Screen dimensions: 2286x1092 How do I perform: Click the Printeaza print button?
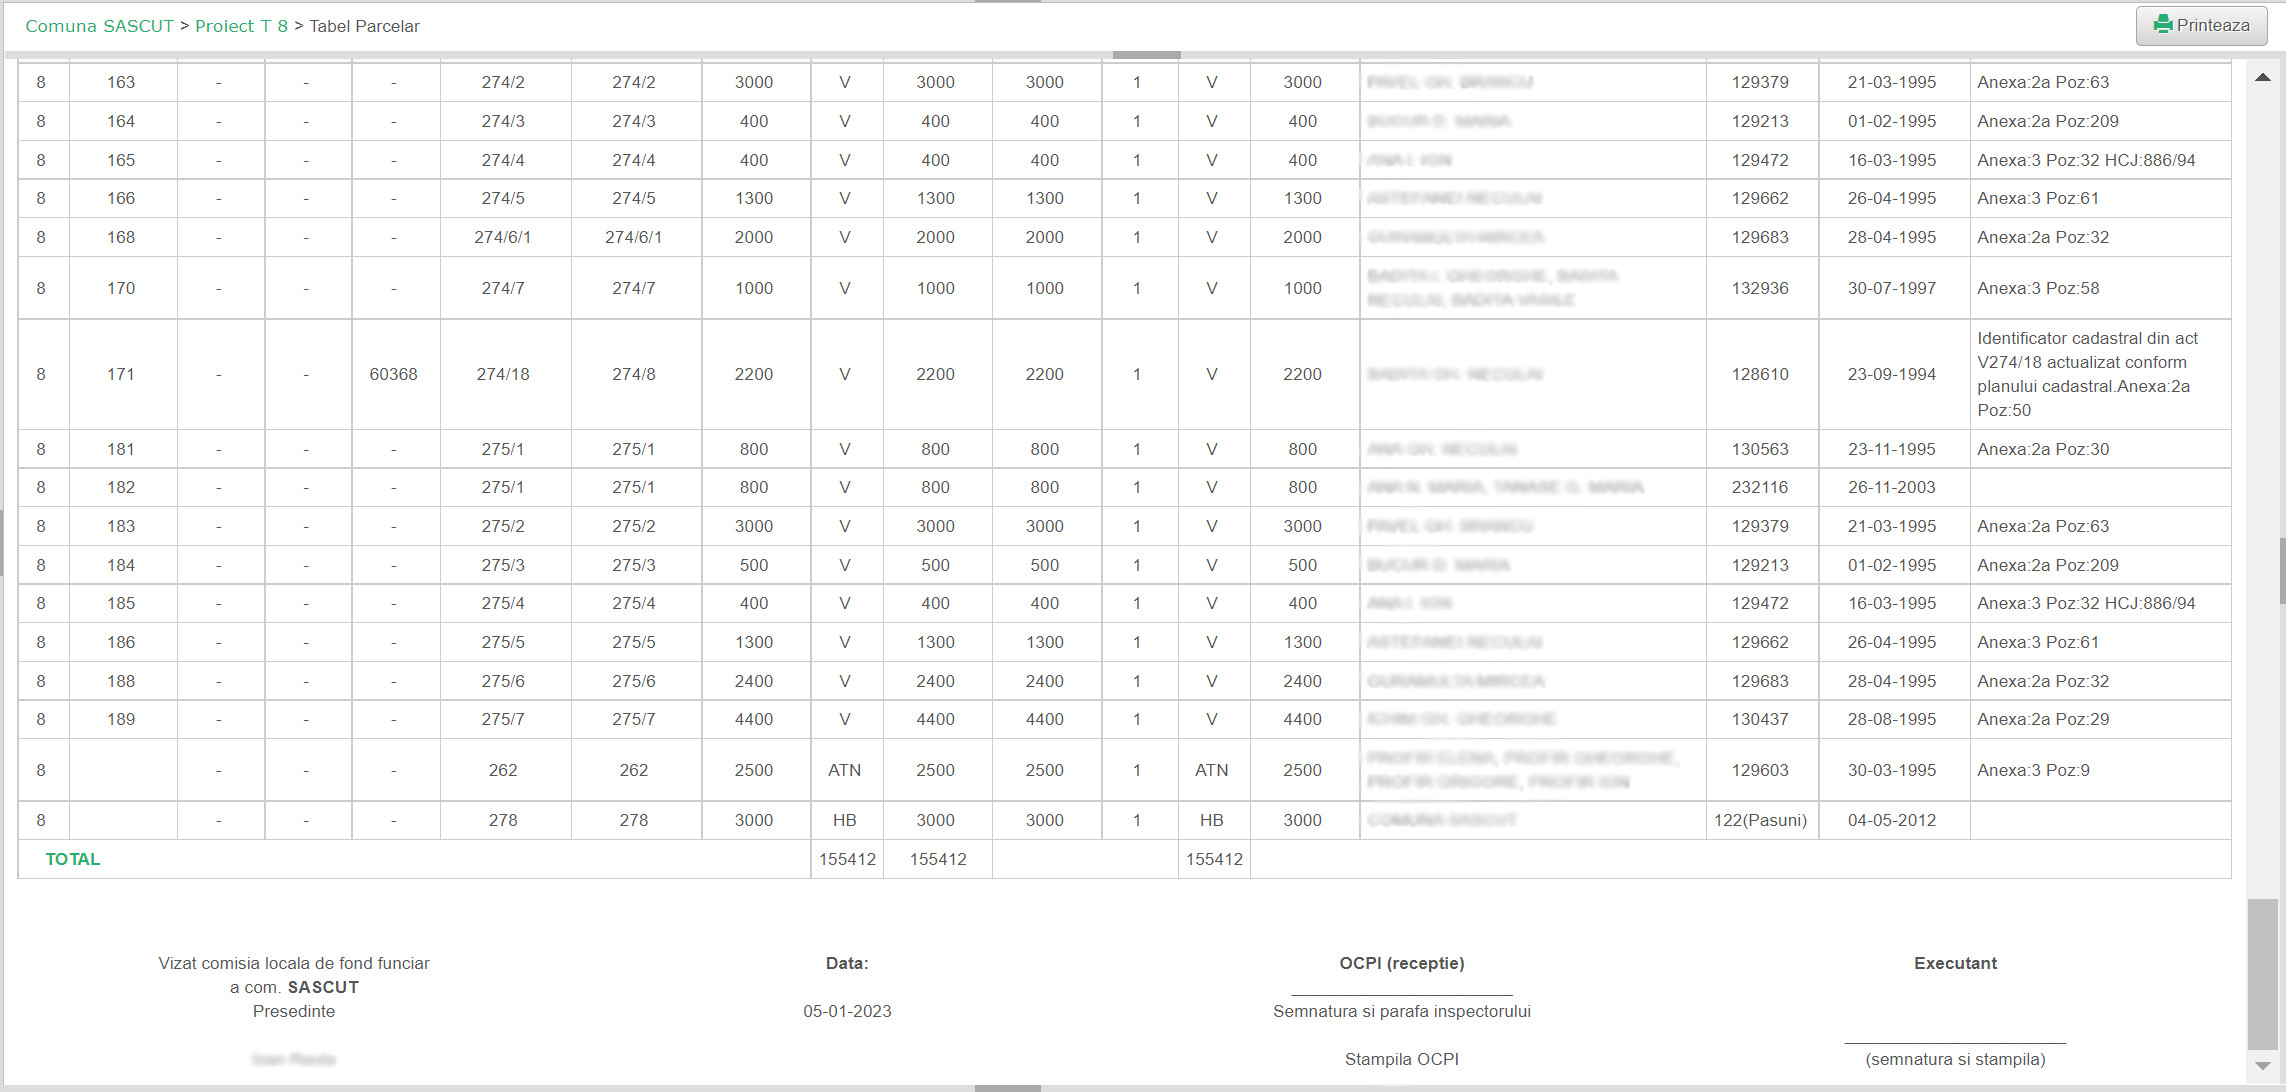point(2202,26)
